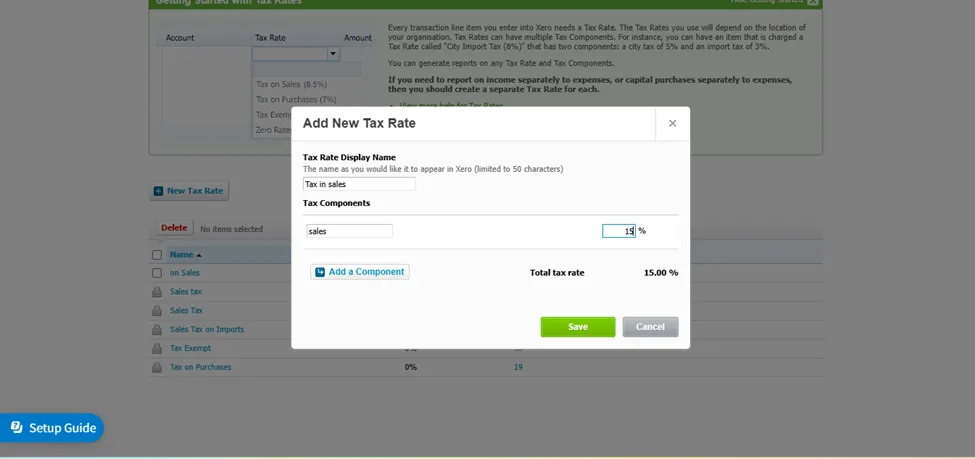The width and height of the screenshot is (975, 459).
Task: Click the percentage field showing 15
Action: 619,231
